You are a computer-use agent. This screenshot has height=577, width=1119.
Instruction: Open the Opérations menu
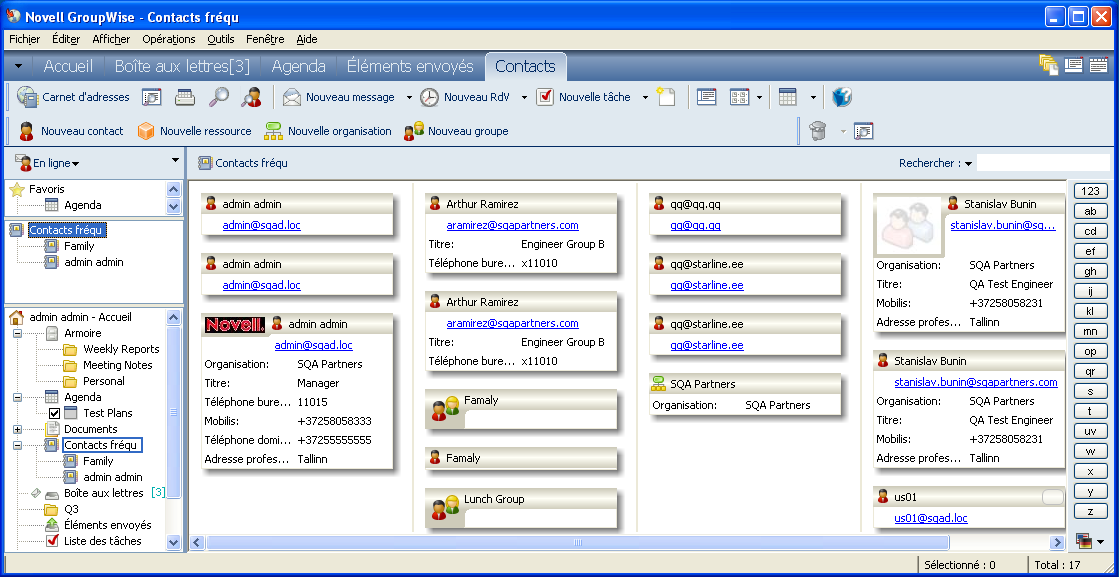tap(168, 39)
